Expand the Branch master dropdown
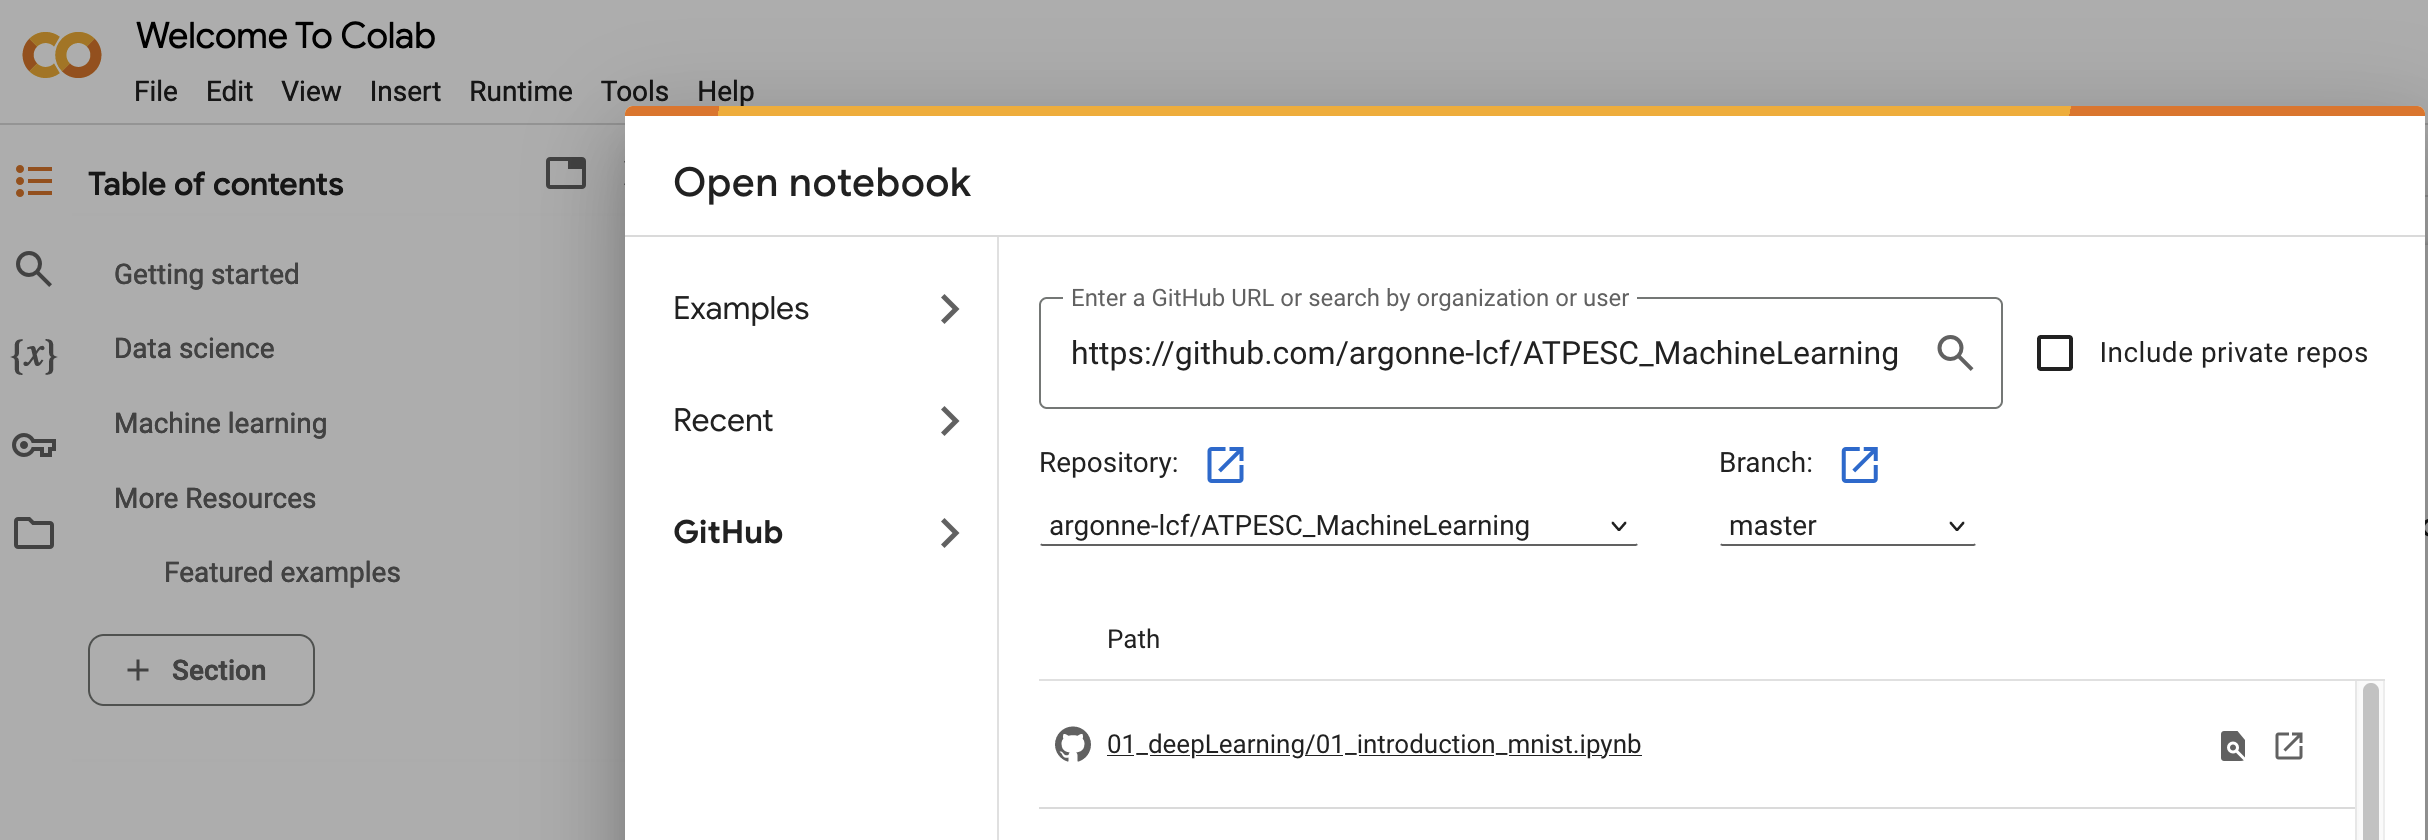The image size is (2428, 840). [x=1847, y=526]
